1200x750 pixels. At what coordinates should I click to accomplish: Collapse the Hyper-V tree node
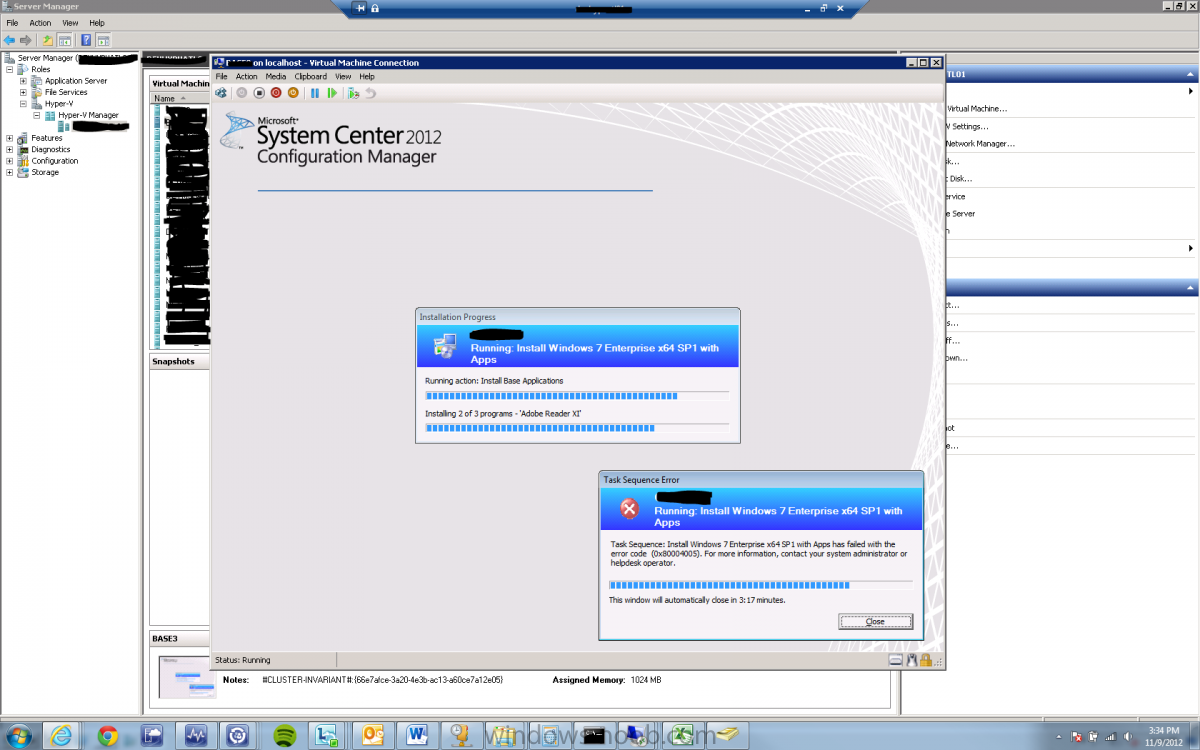pos(23,103)
